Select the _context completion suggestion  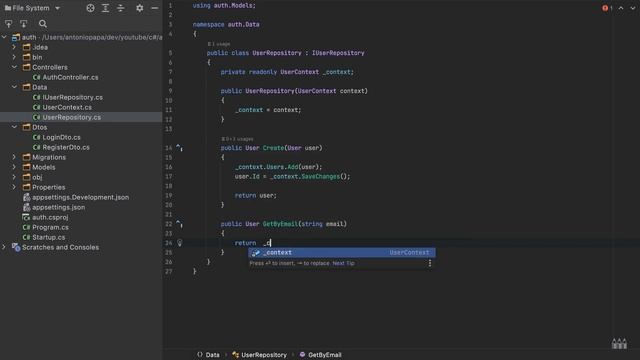[342, 253]
